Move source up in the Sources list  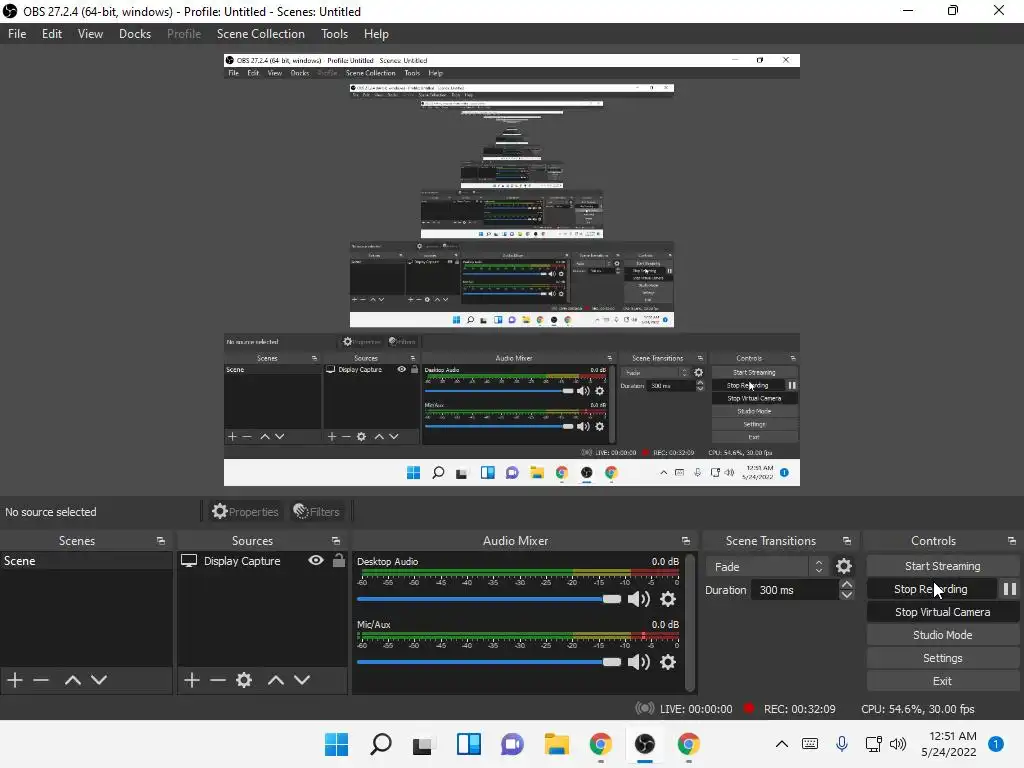pos(276,680)
